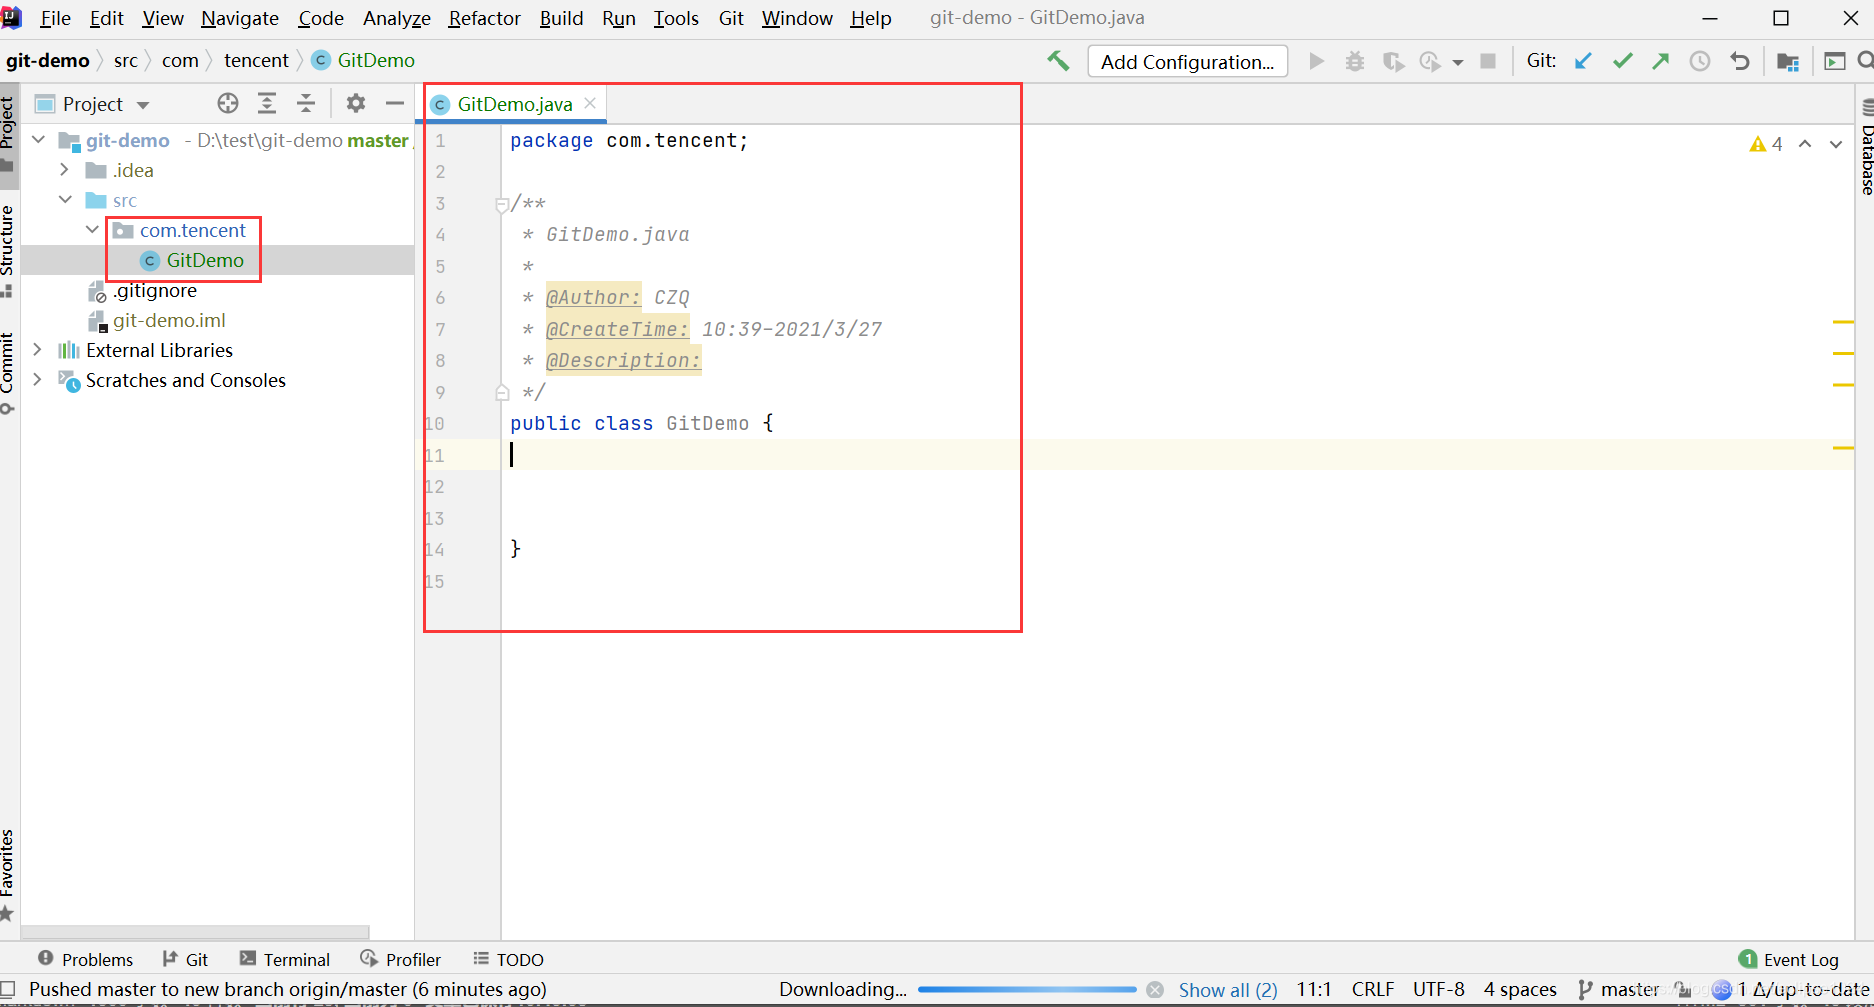
Task: Select GitDemo class in project tree
Action: 205,260
